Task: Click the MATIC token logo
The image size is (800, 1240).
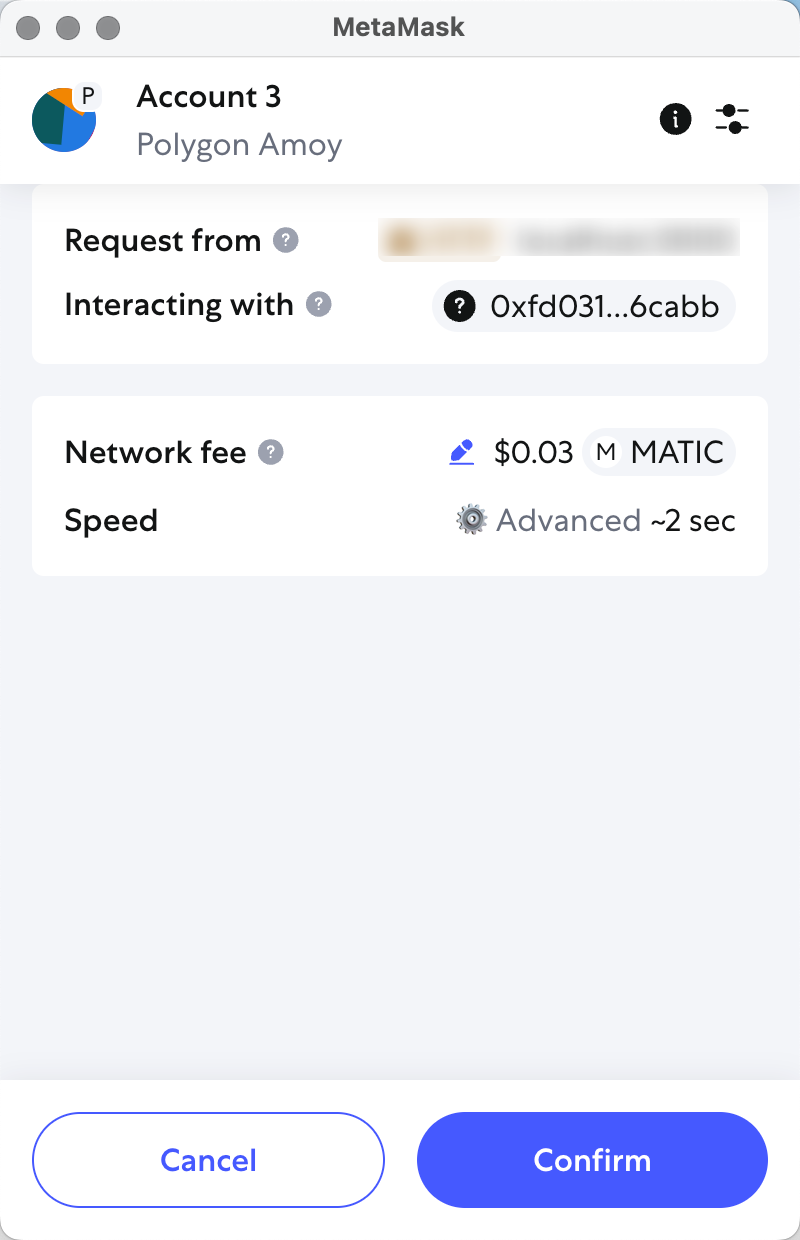Action: pos(605,453)
